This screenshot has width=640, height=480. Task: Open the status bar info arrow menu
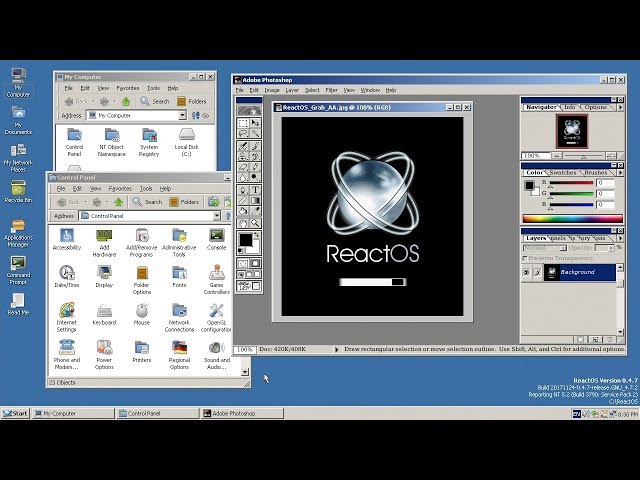[x=337, y=349]
